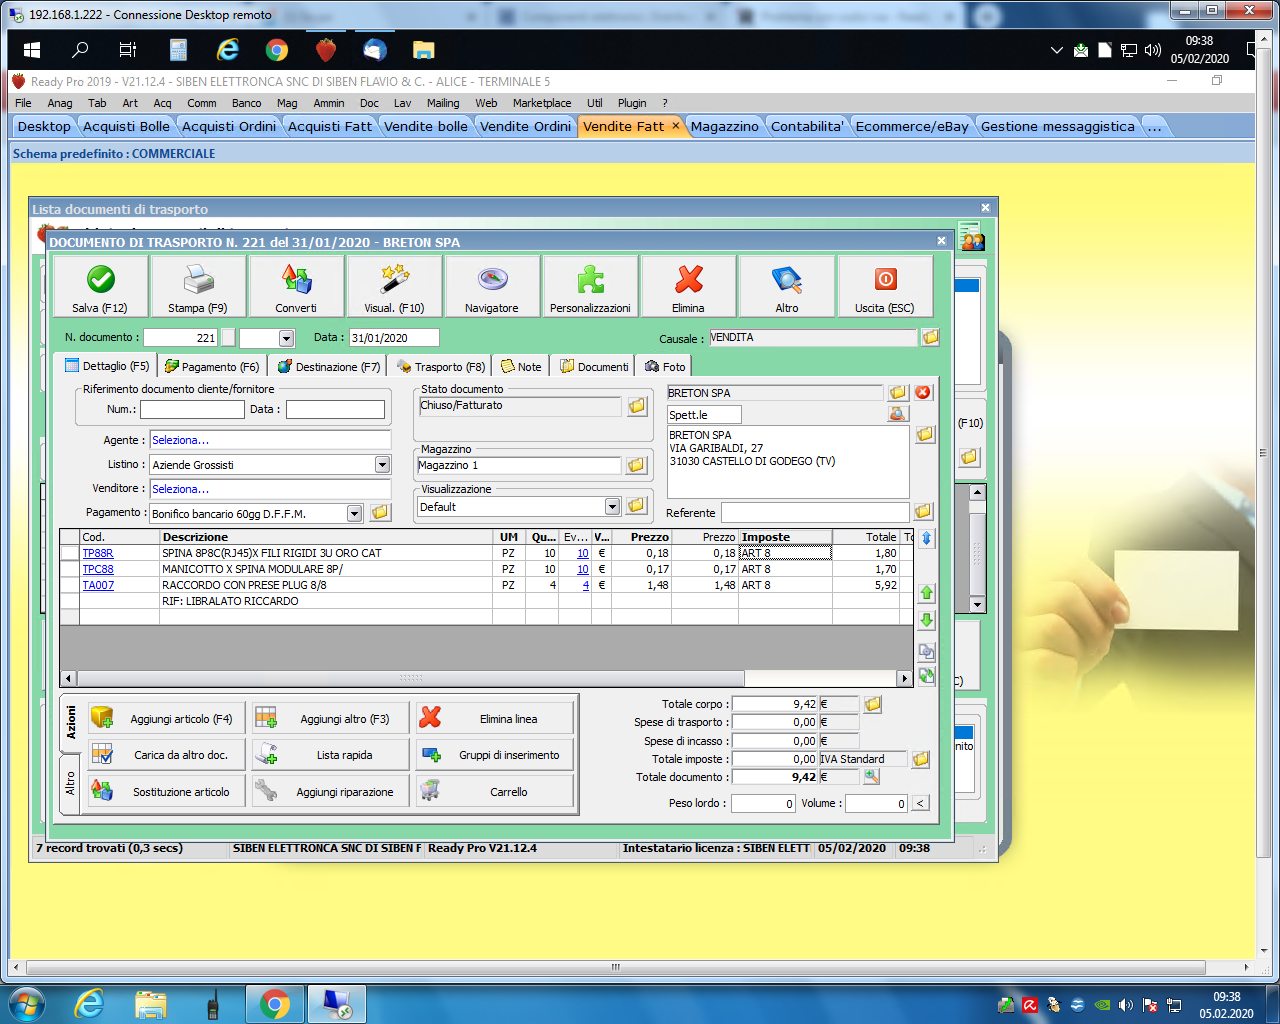
Task: Open Internet Explorer in the taskbar
Action: coord(90,1004)
